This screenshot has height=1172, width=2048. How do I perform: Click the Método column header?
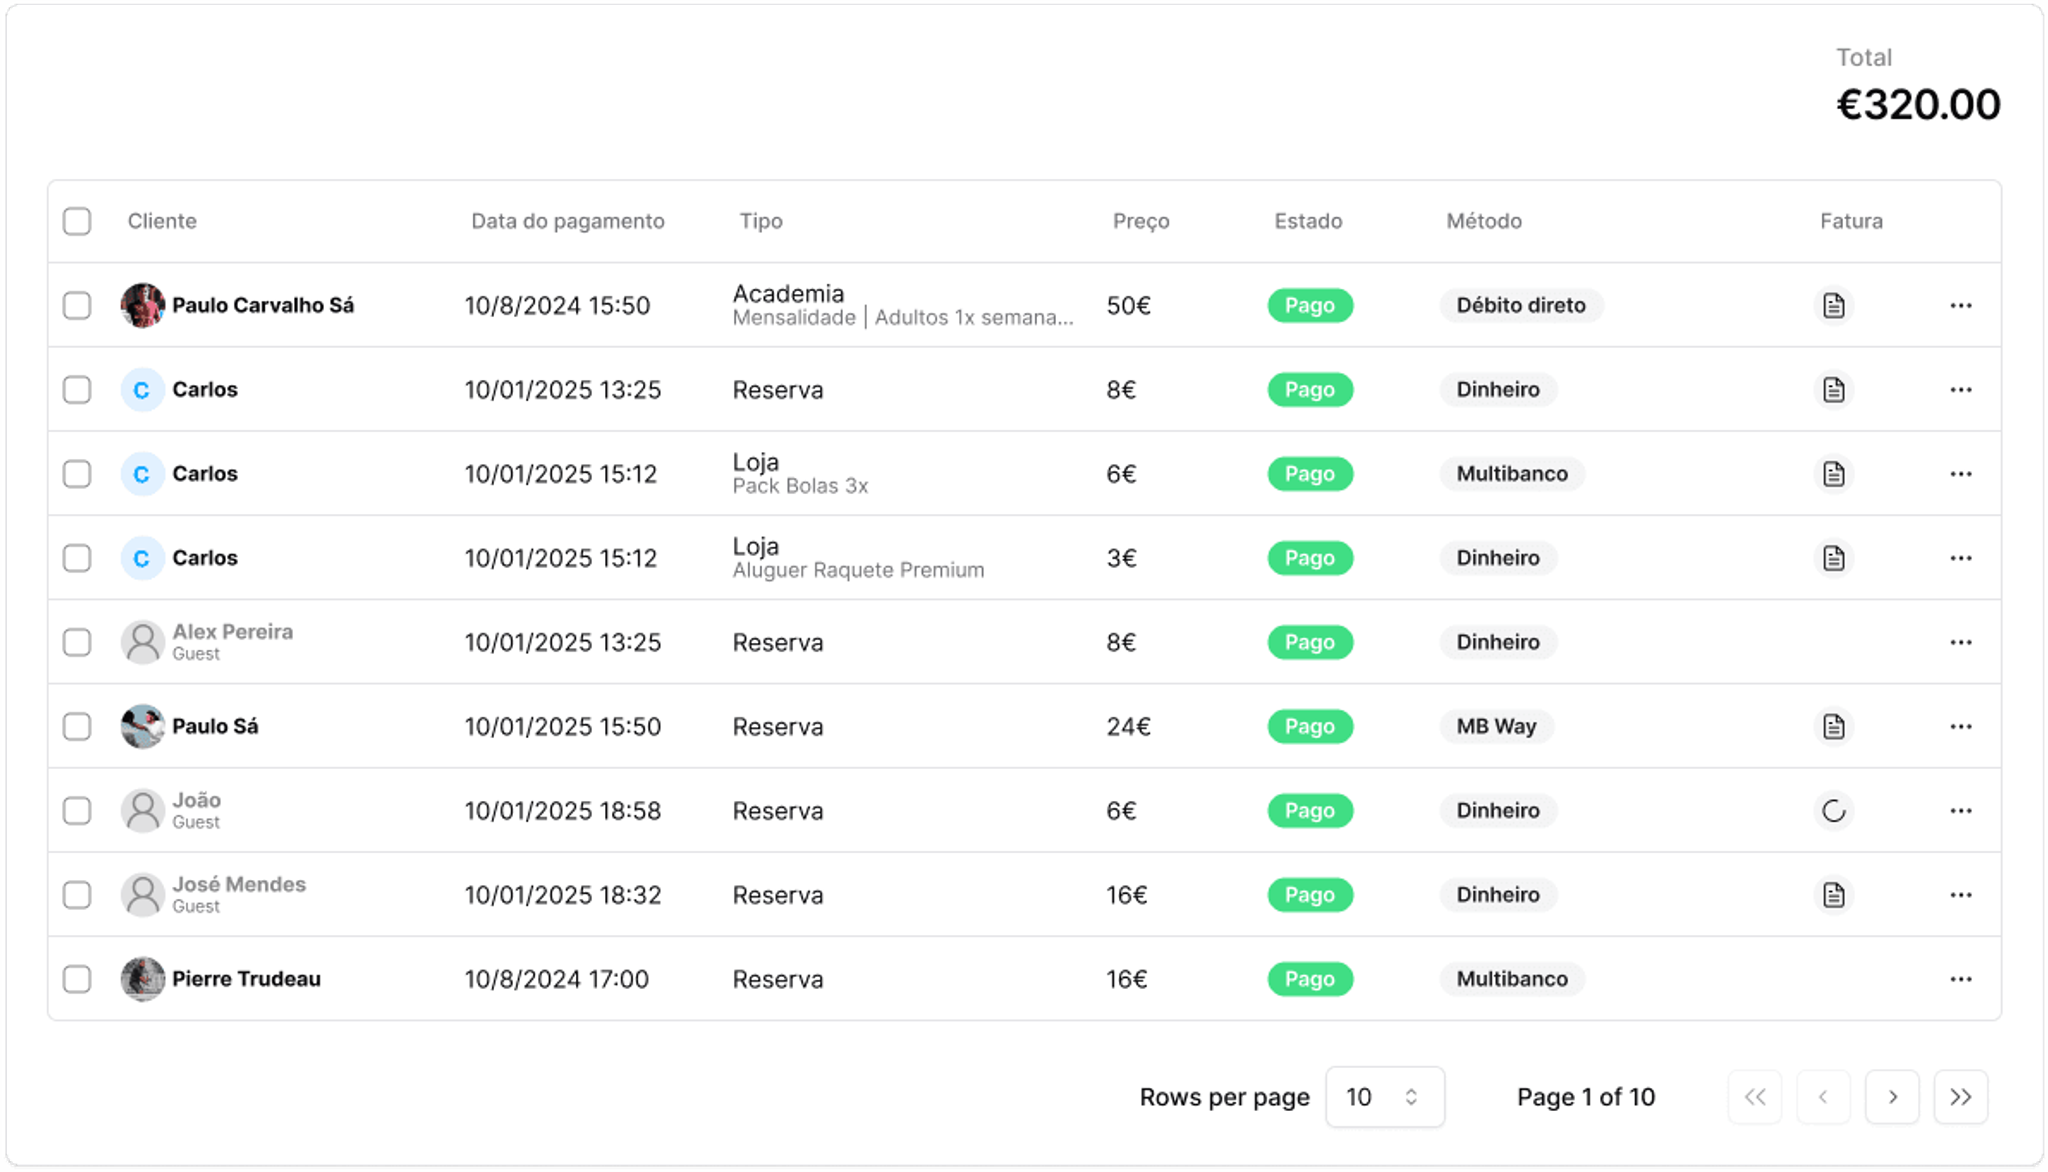point(1484,221)
